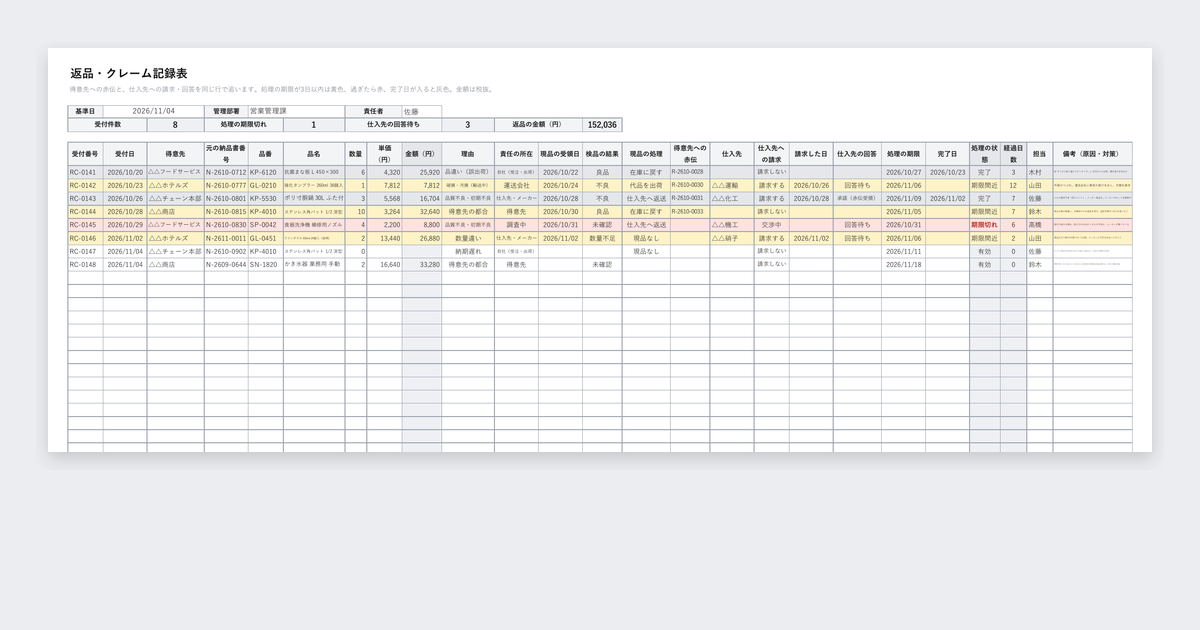The image size is (1200, 630).
Task: Select the 仕入先の回答待ち summary label
Action: 393,125
